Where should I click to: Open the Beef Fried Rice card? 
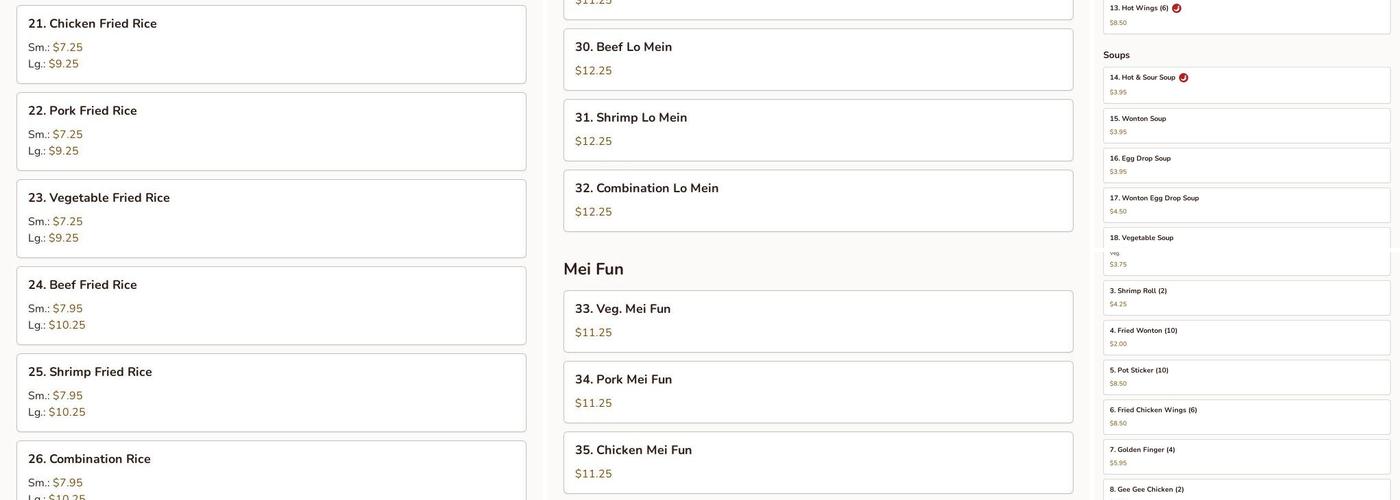point(271,305)
